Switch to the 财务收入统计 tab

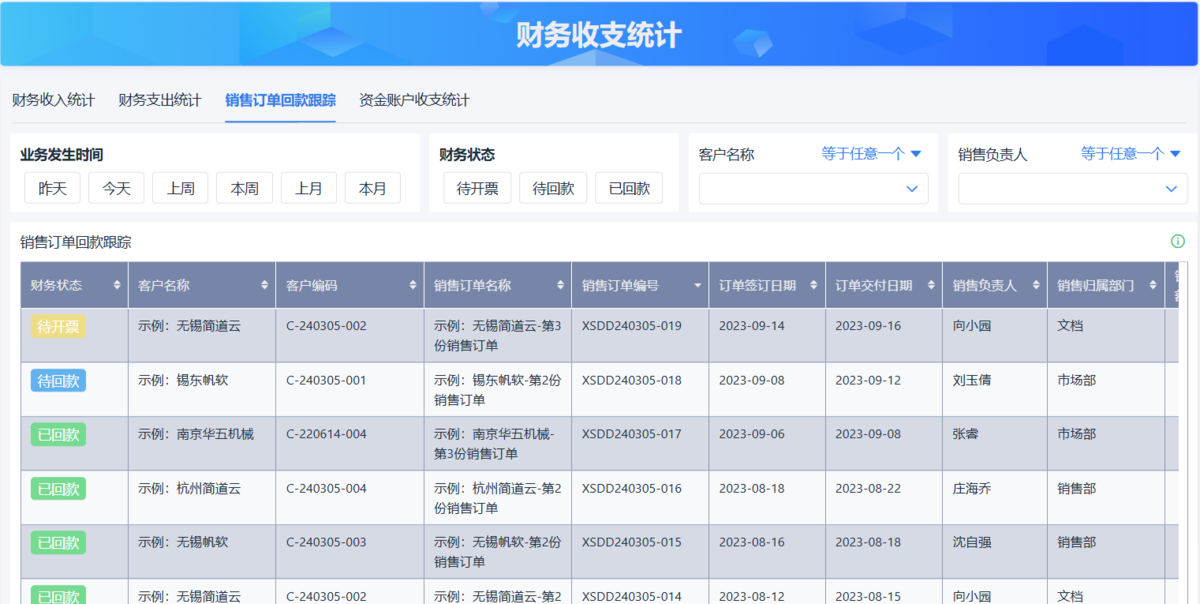(53, 100)
